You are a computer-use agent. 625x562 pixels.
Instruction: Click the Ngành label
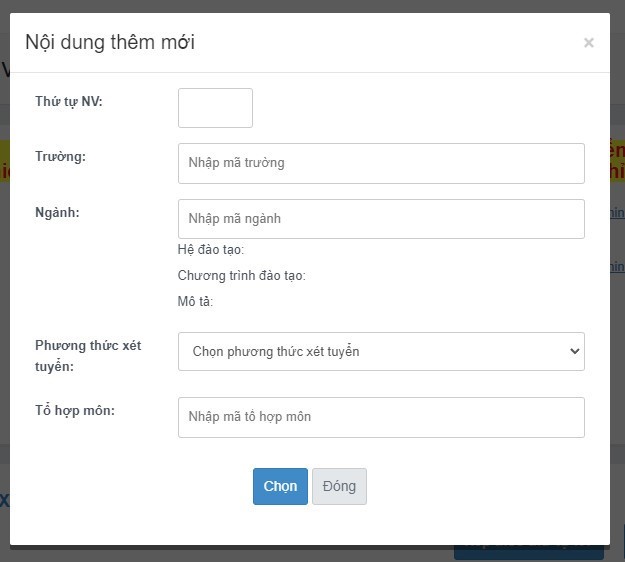click(x=57, y=212)
